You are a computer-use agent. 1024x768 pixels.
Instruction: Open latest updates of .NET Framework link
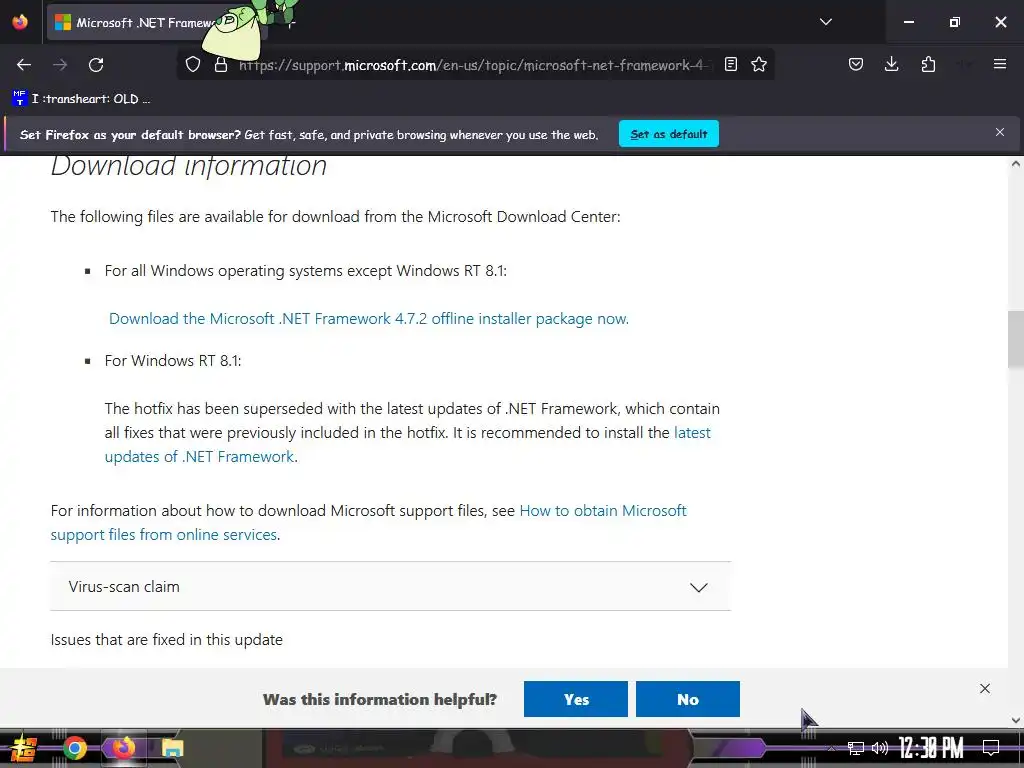408,445
